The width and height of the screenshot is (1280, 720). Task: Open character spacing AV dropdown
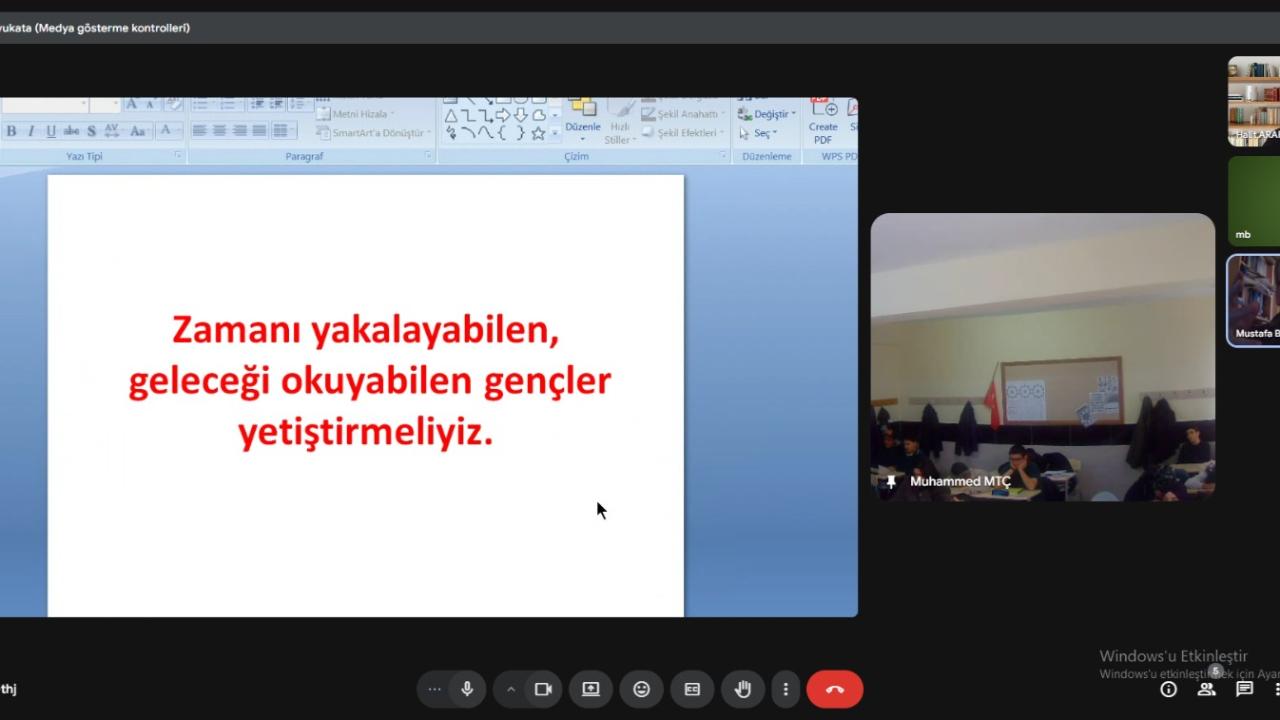112,131
